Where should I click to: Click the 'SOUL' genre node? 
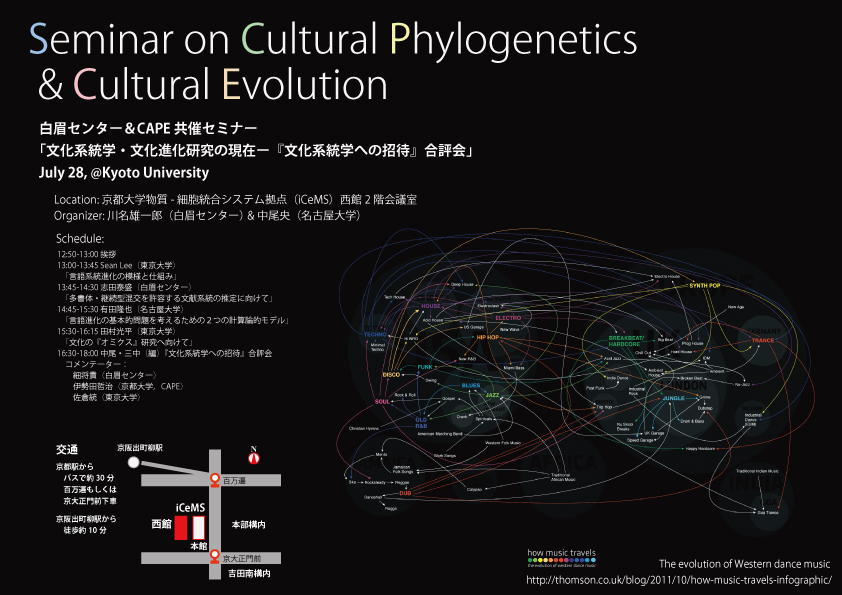(382, 402)
